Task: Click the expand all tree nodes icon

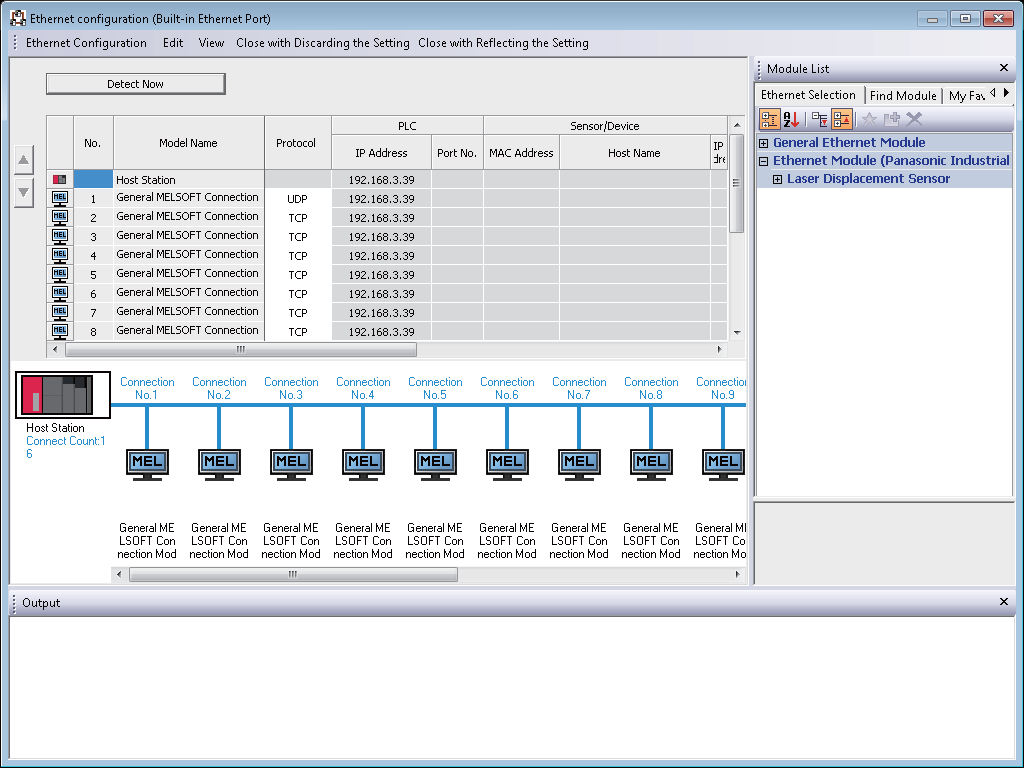Action: 820,119
